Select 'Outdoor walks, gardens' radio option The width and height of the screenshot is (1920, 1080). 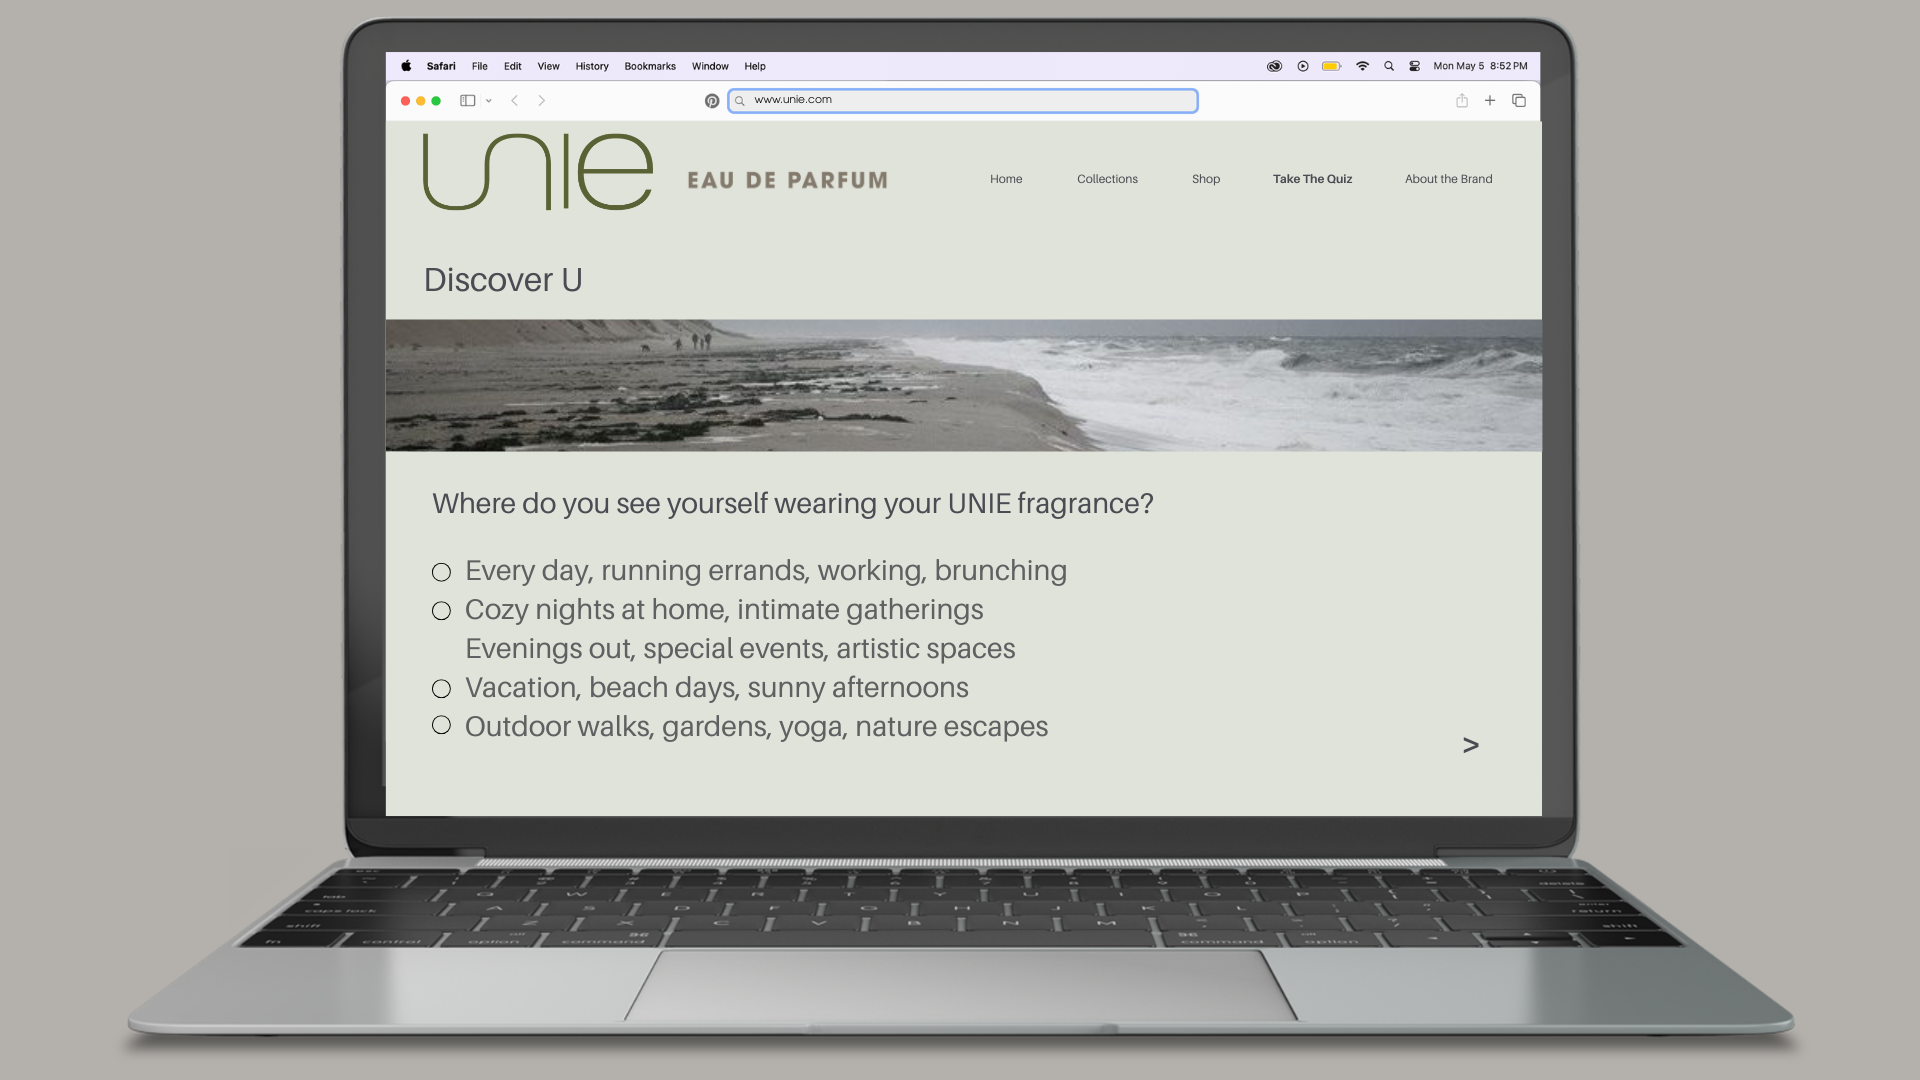tap(441, 725)
